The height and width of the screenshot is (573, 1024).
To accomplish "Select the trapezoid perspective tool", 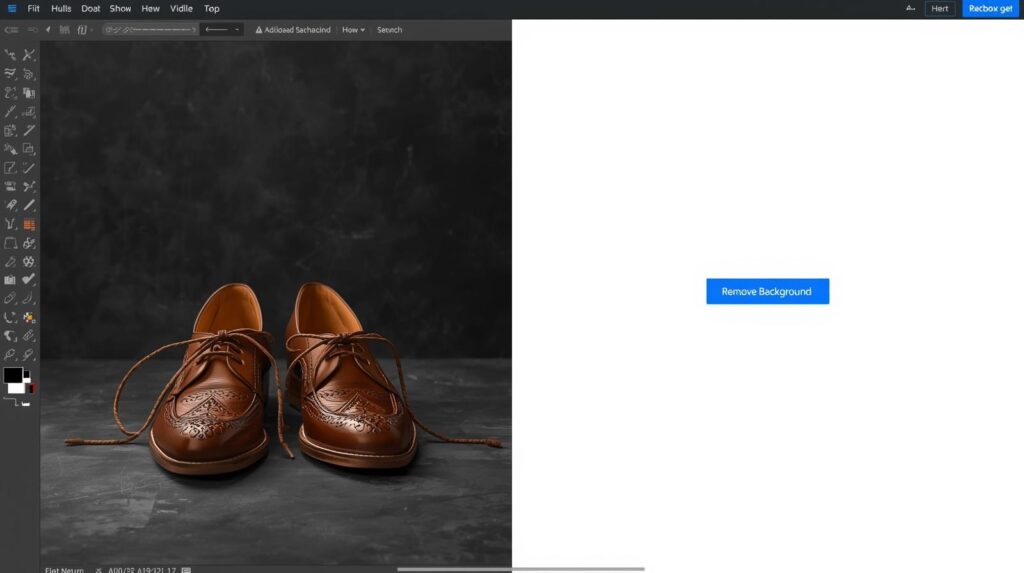I will [10, 243].
